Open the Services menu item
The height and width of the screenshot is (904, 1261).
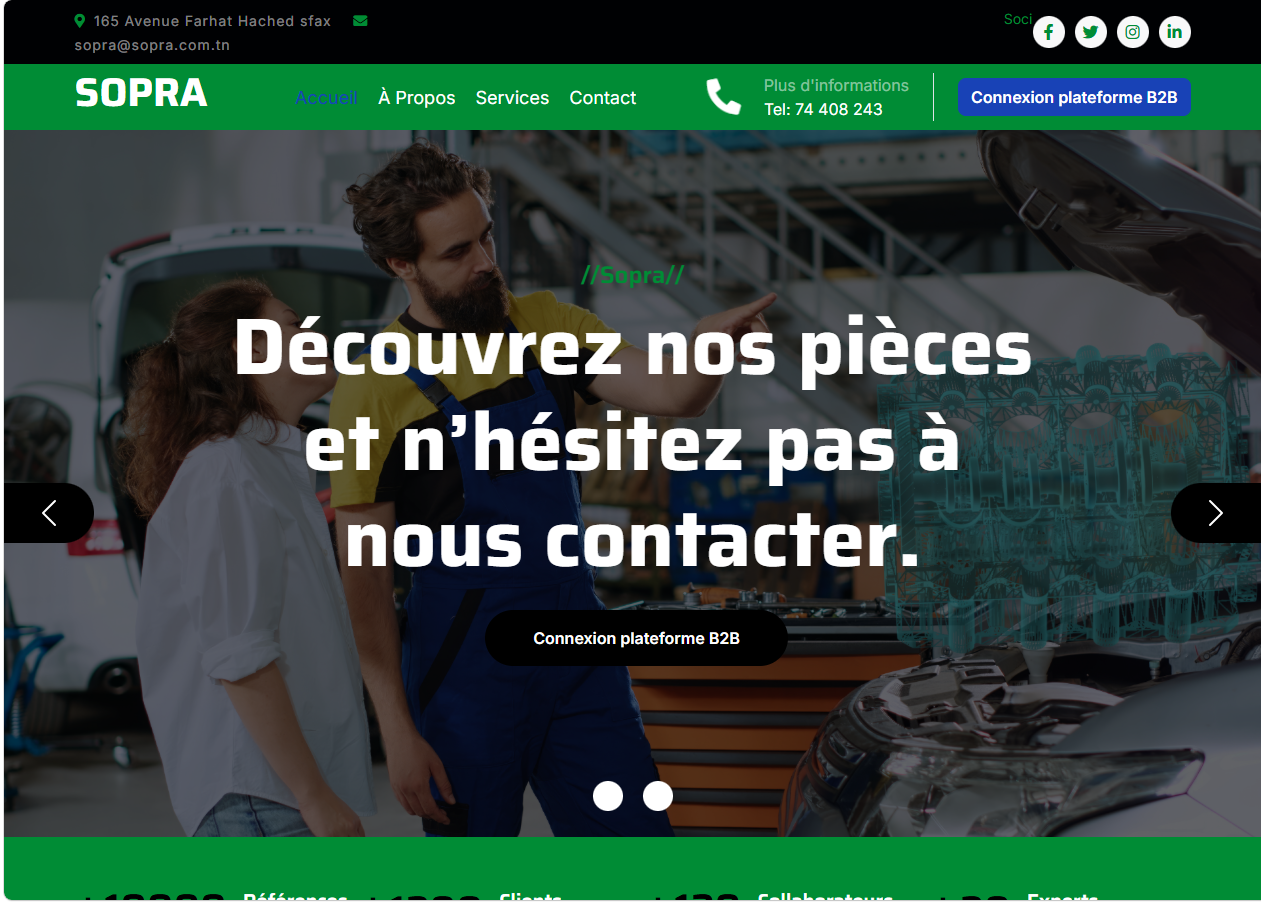point(512,98)
